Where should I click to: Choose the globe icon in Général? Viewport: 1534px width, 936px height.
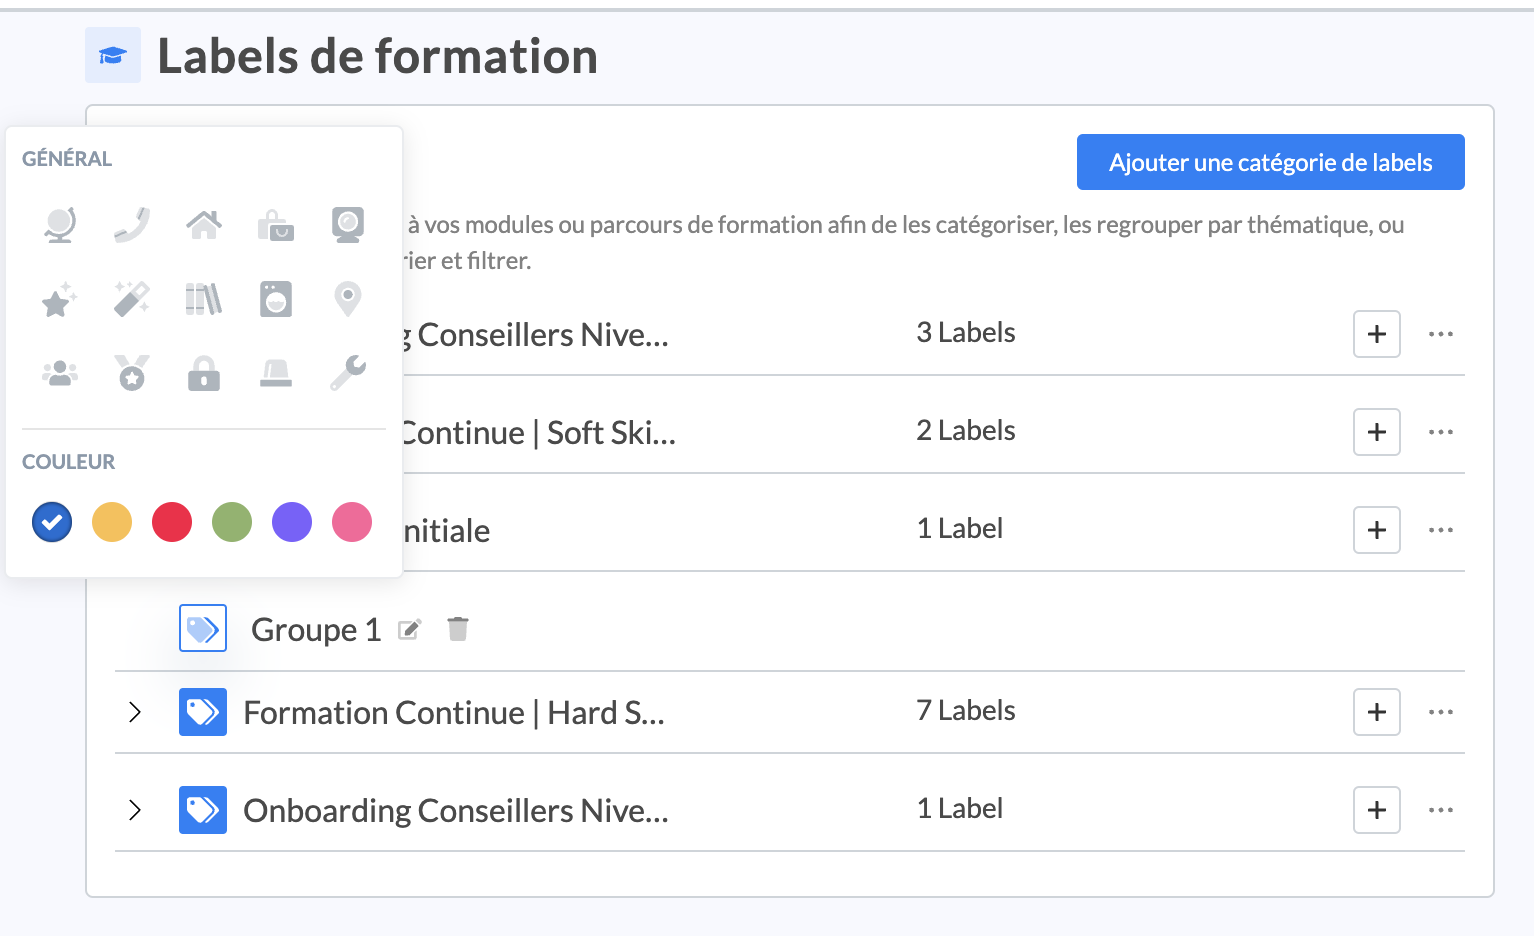tap(60, 224)
